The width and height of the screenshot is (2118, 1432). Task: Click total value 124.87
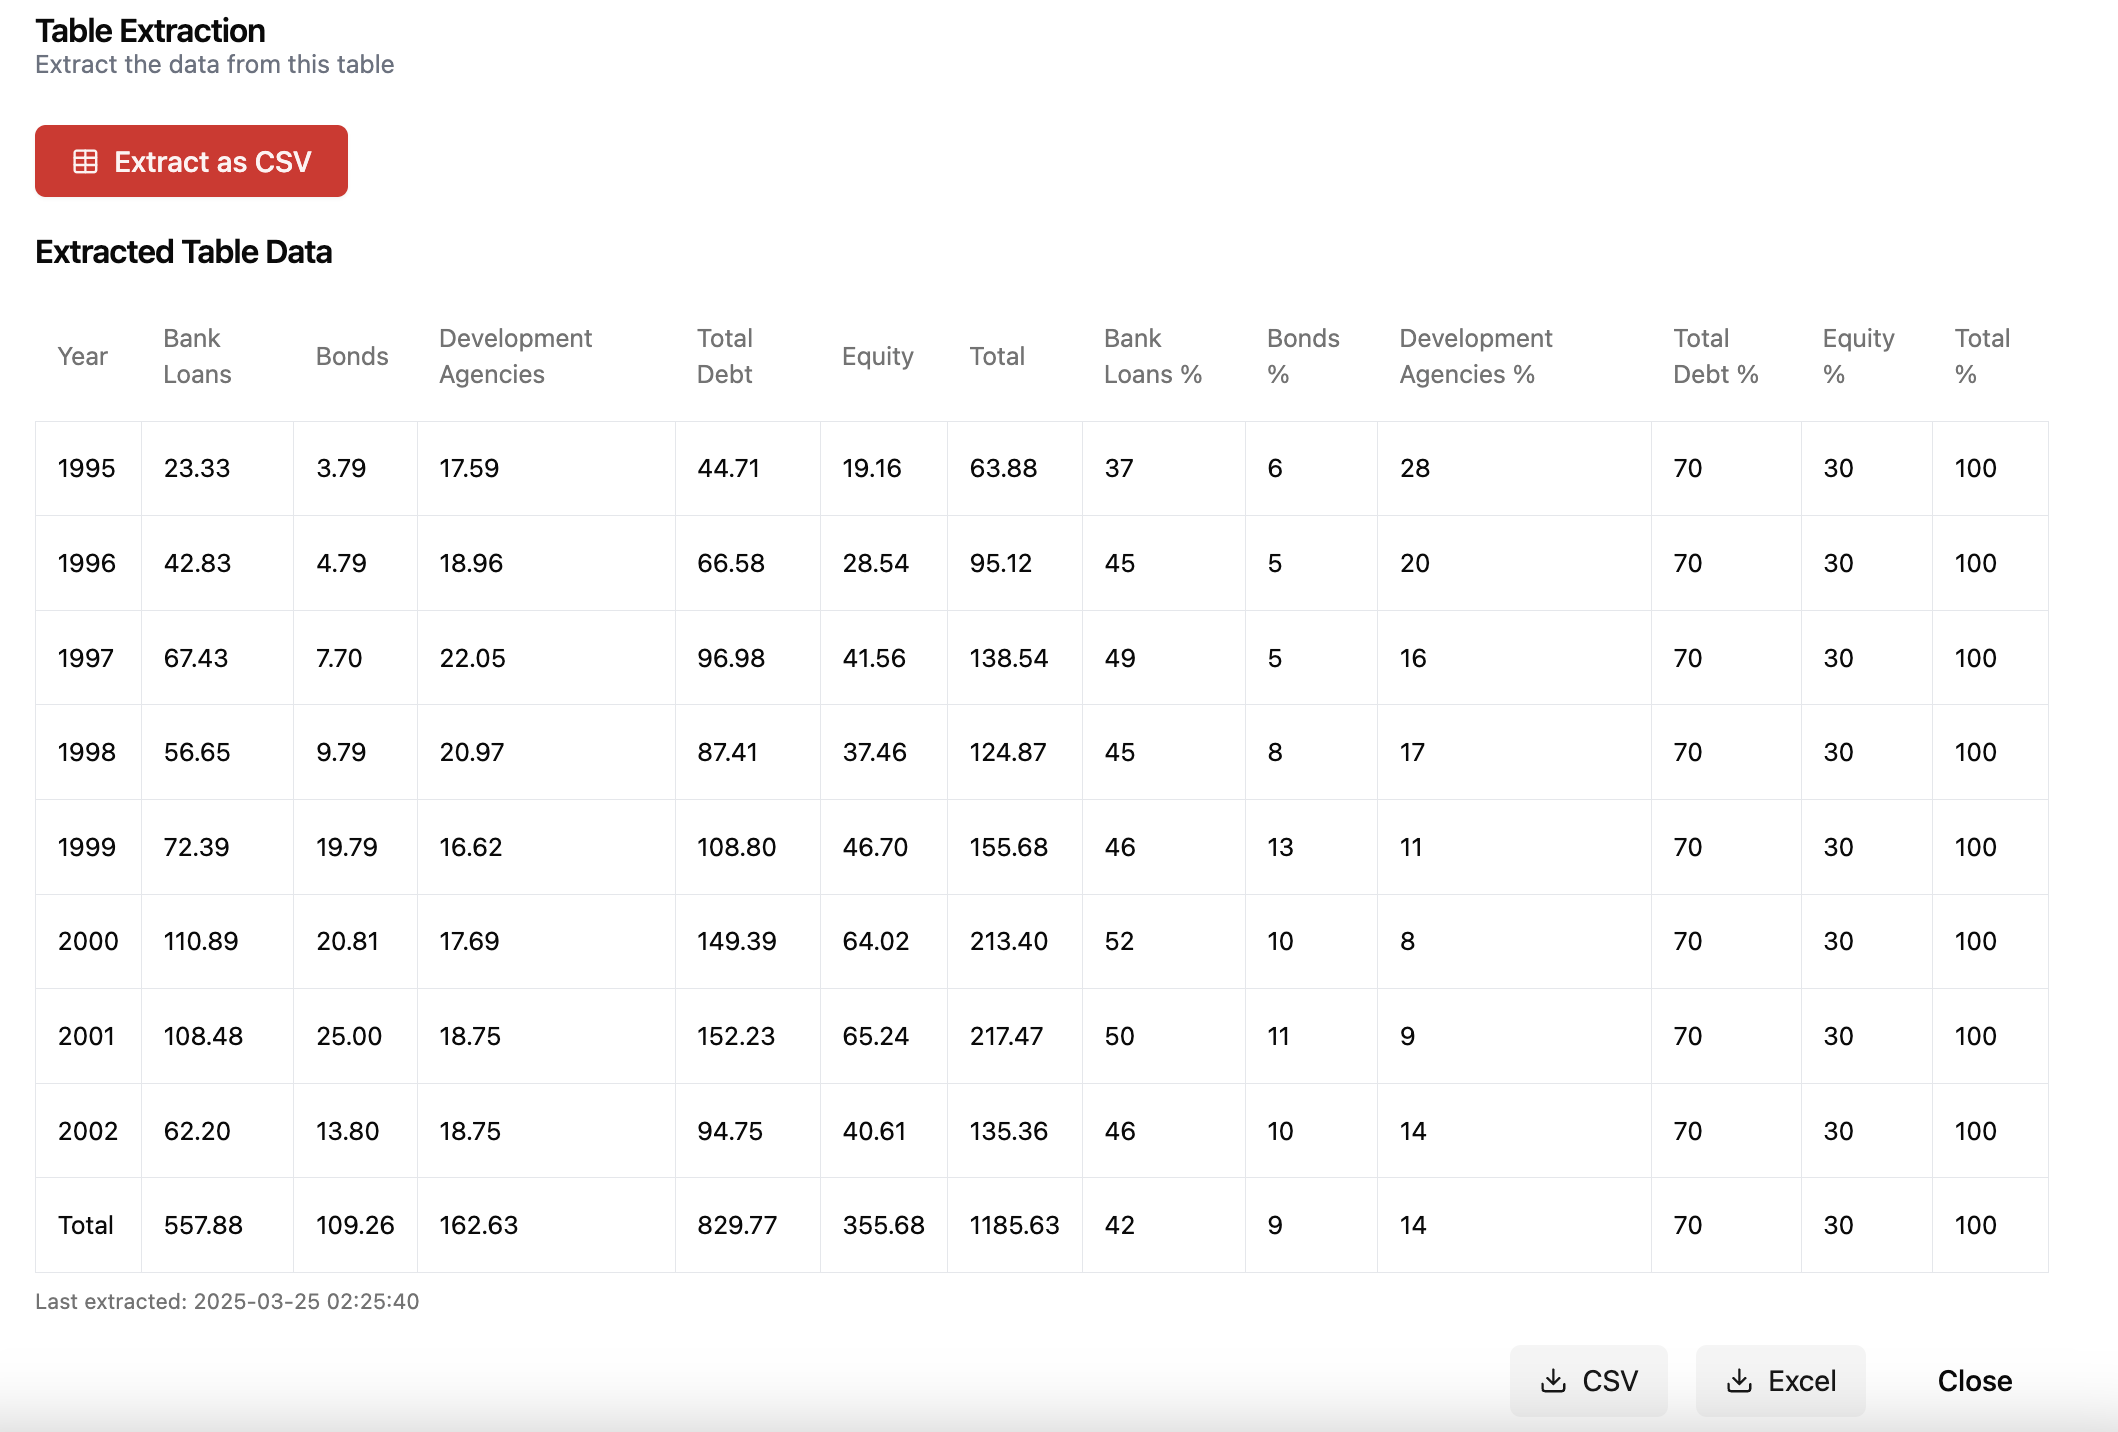[1008, 752]
